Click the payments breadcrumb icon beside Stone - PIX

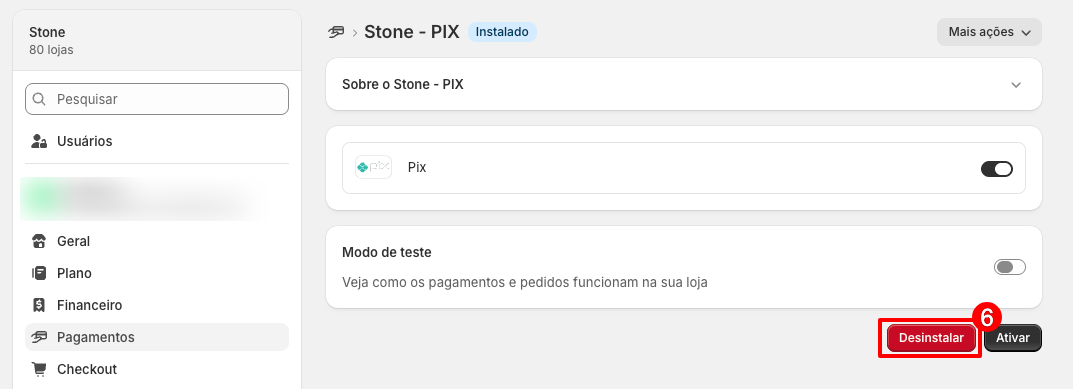(x=336, y=32)
